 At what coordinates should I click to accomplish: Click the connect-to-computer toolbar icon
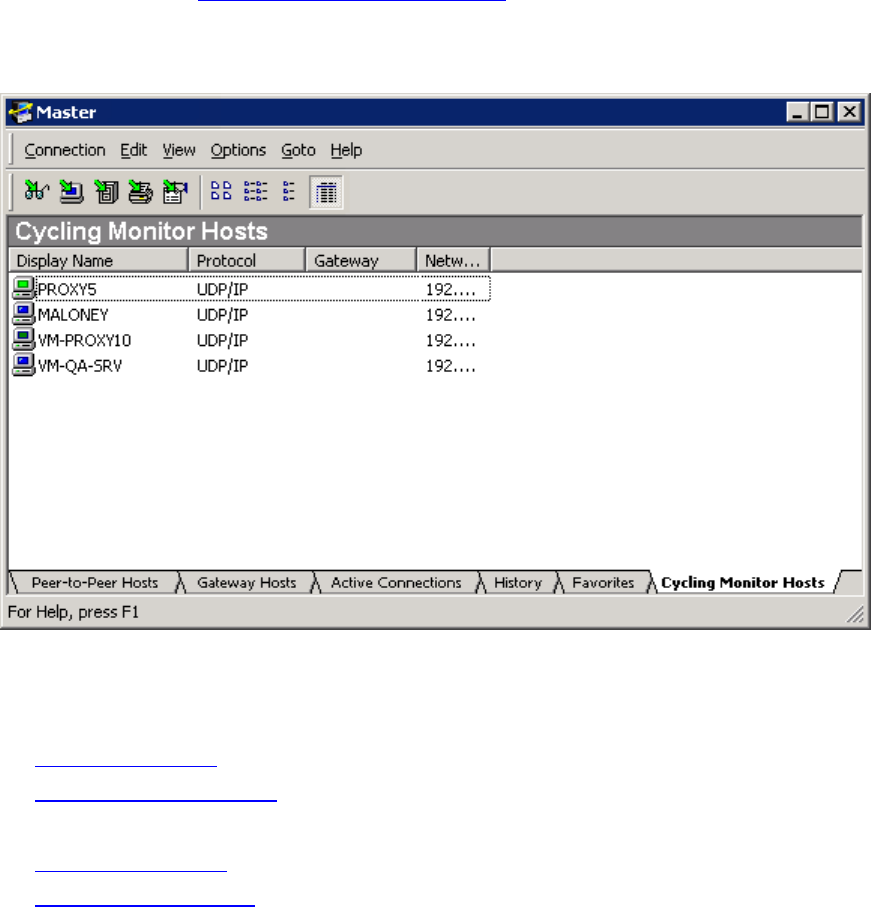71,191
